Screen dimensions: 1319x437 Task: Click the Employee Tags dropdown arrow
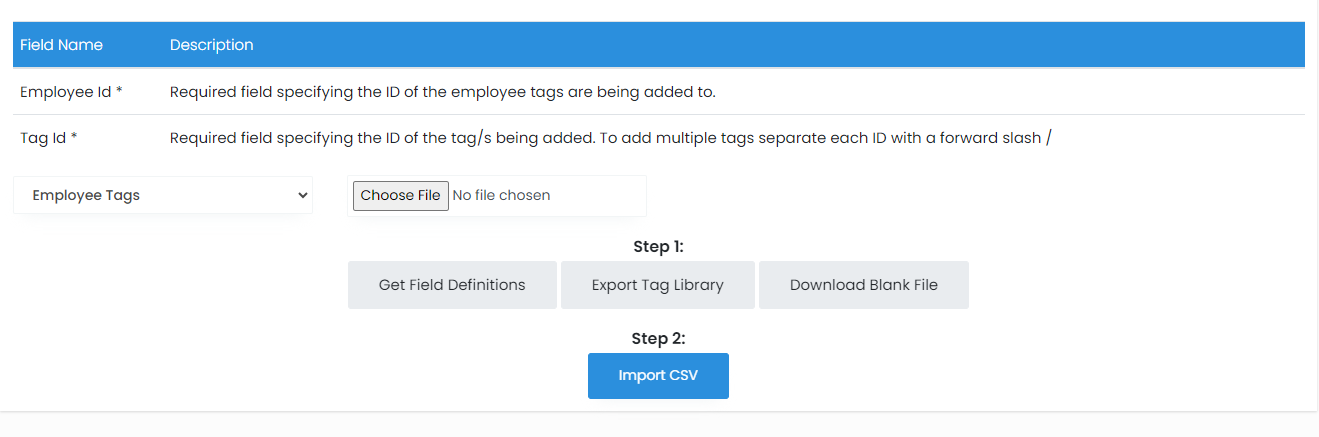[303, 196]
